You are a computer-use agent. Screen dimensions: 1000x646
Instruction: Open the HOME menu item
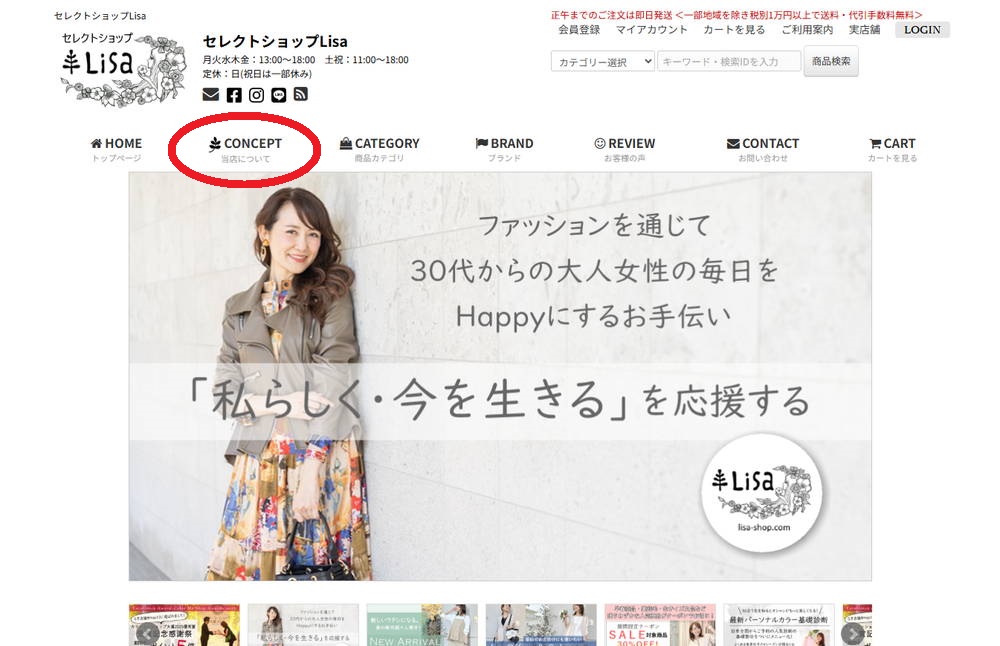[116, 144]
